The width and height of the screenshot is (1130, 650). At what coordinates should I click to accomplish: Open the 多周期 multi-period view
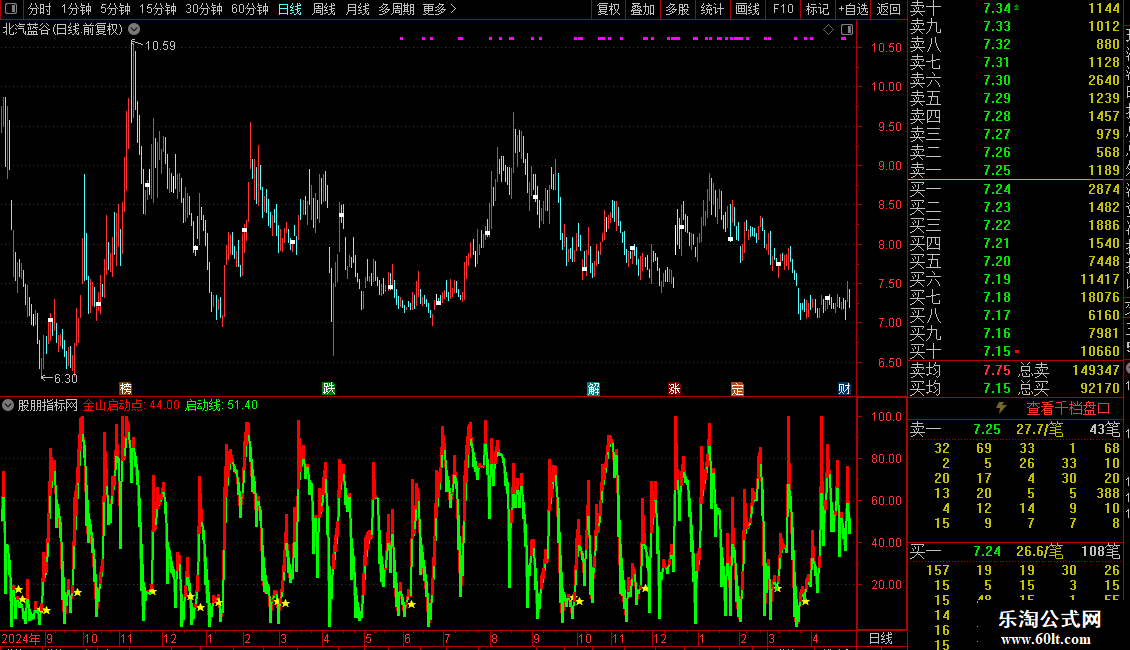396,9
